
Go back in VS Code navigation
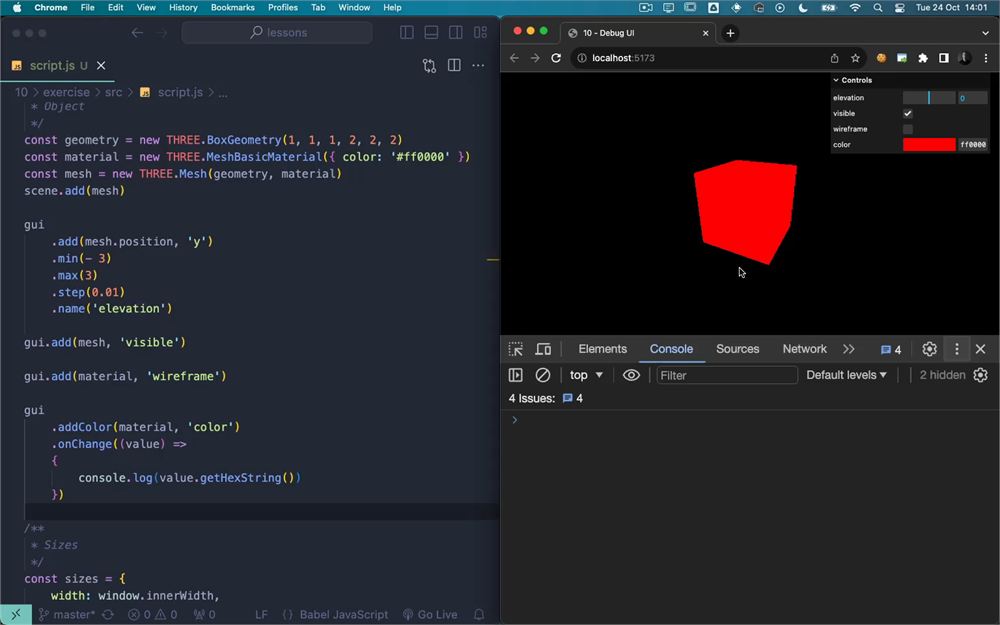click(x=137, y=33)
